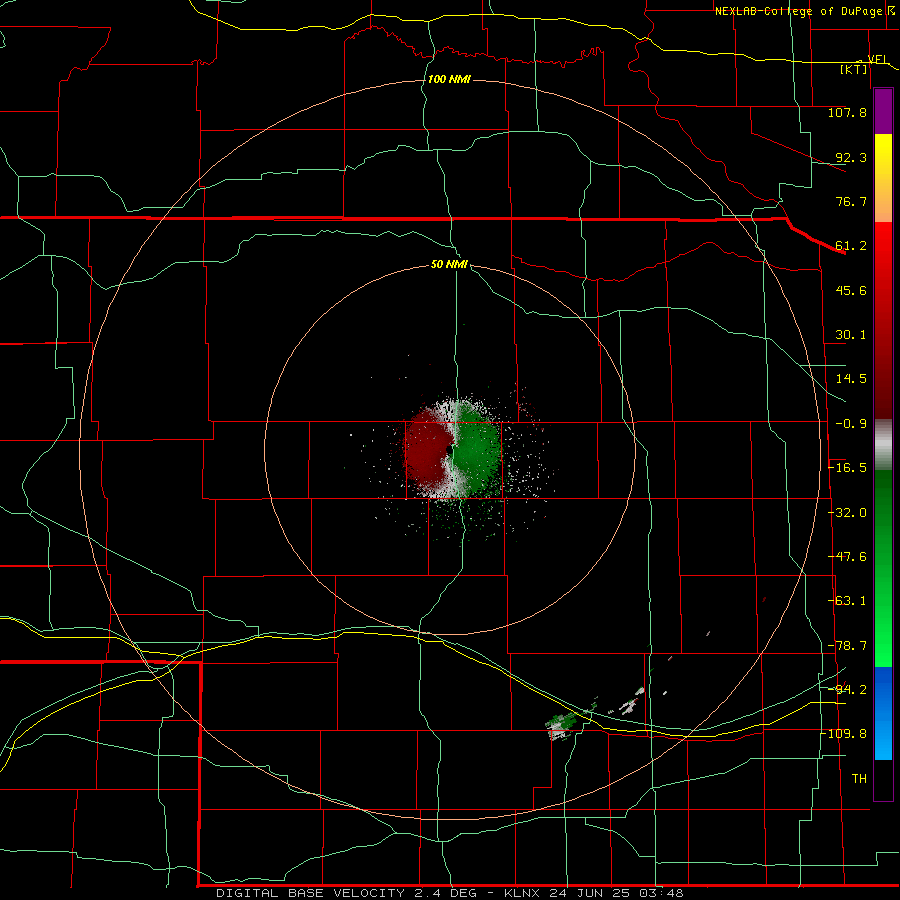Click the TH label under color bar
The image size is (900, 900).
pyautogui.click(x=859, y=779)
